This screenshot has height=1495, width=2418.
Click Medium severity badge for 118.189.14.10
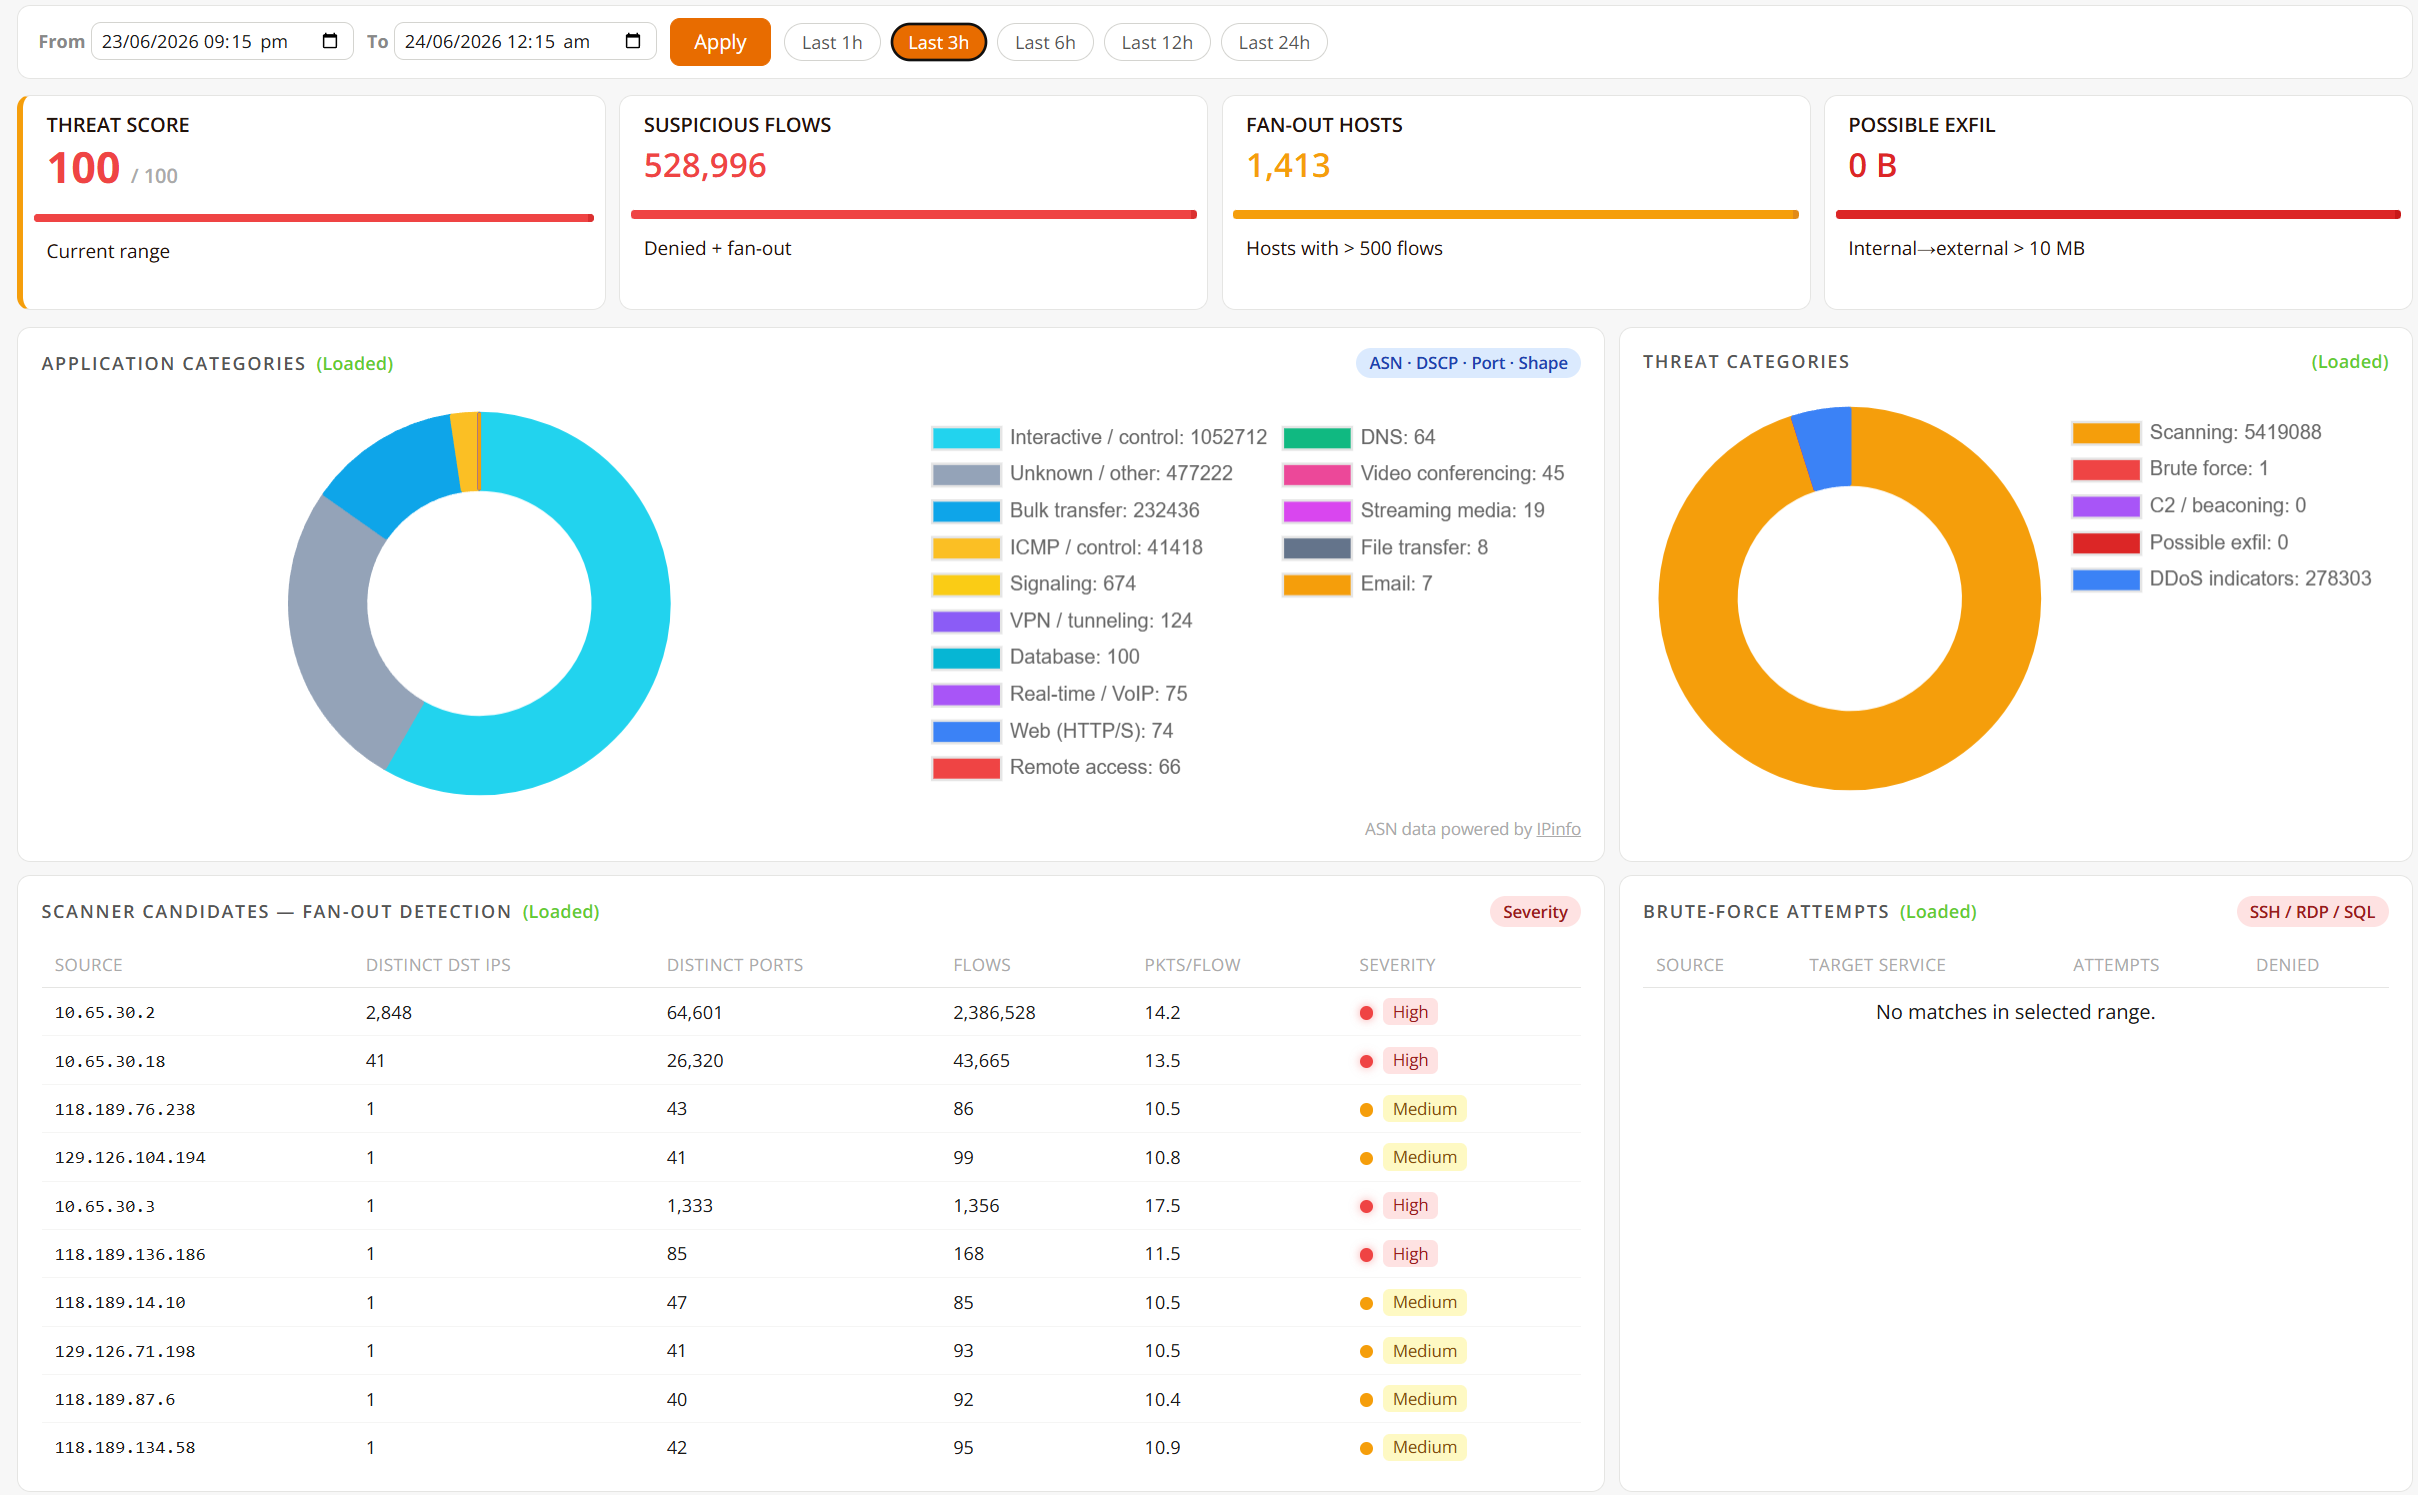pyautogui.click(x=1424, y=1302)
